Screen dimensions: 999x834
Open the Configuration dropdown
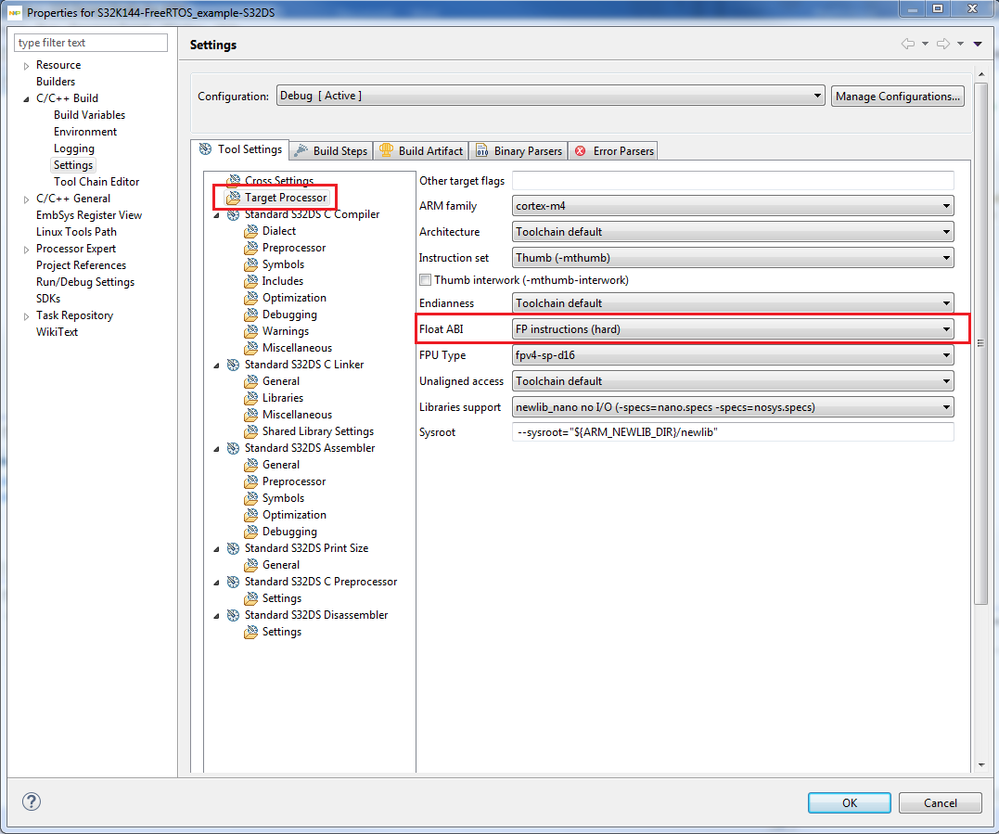(550, 96)
